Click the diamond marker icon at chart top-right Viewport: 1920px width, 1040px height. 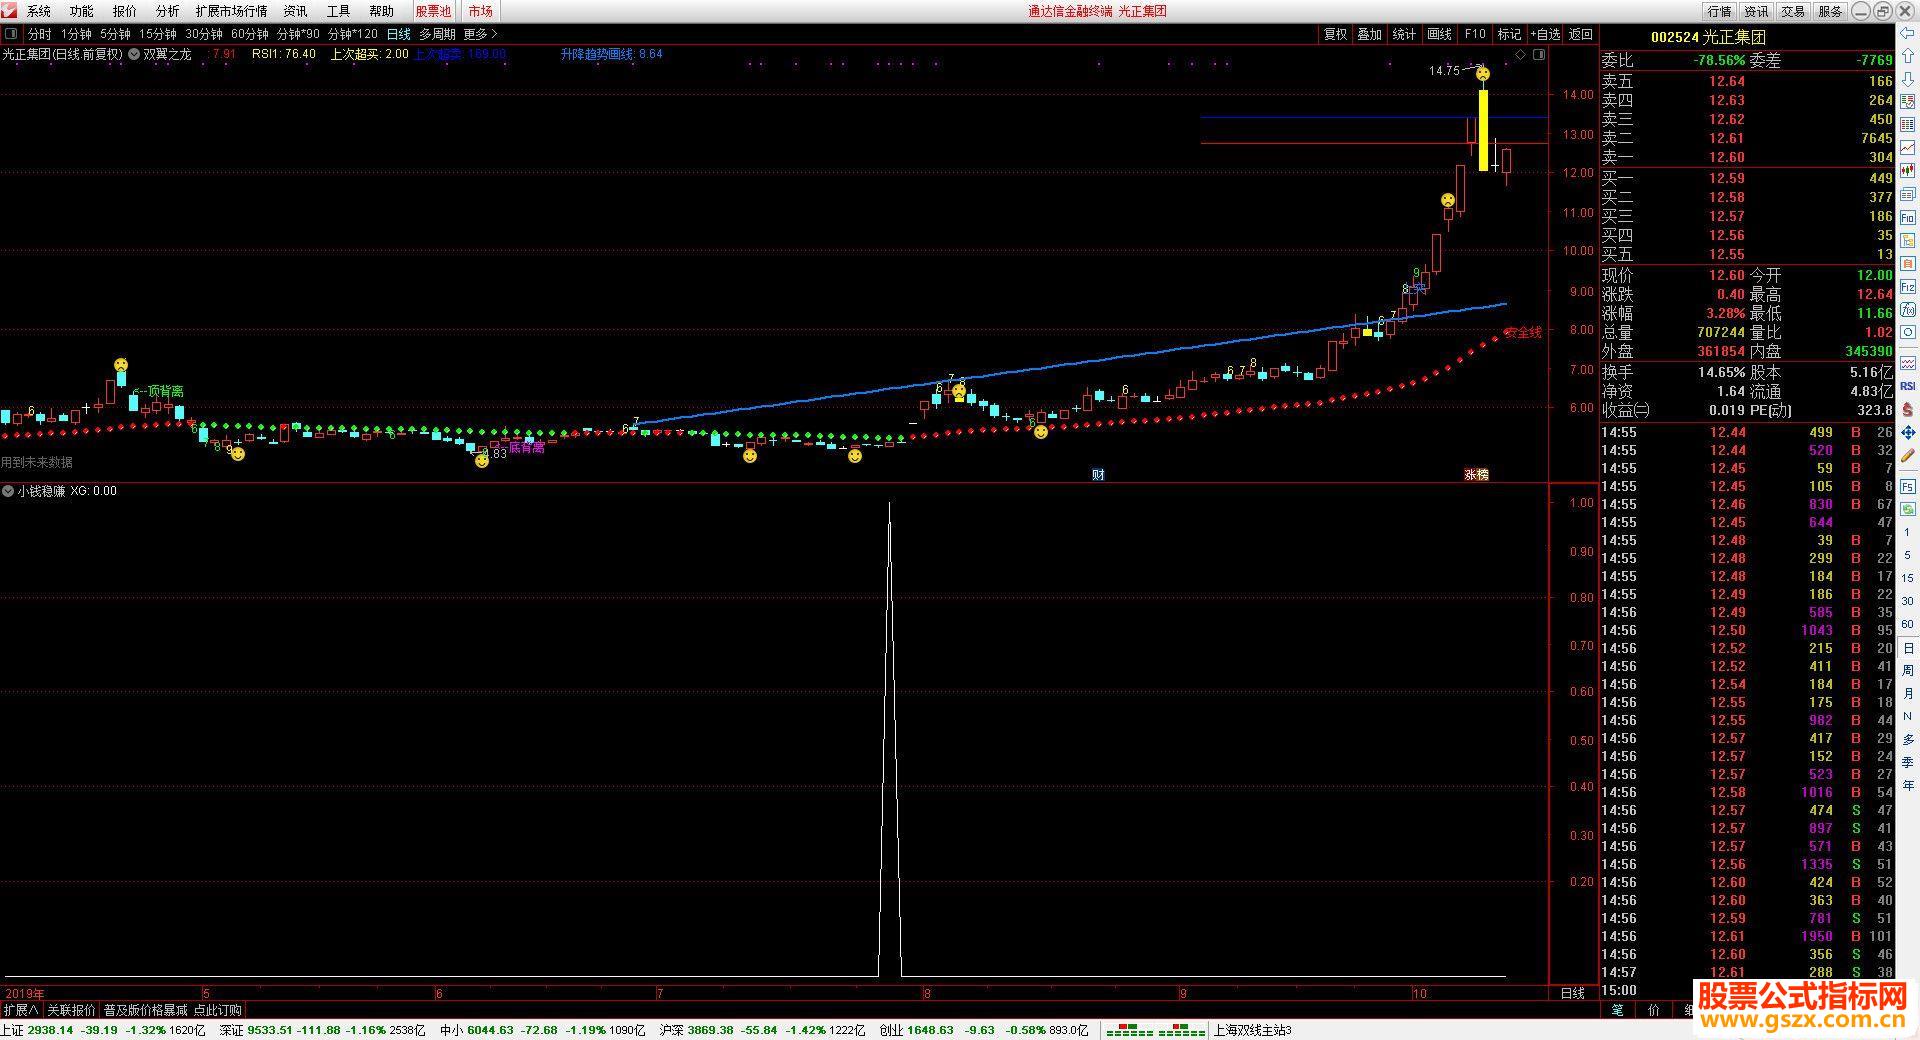(x=1520, y=55)
